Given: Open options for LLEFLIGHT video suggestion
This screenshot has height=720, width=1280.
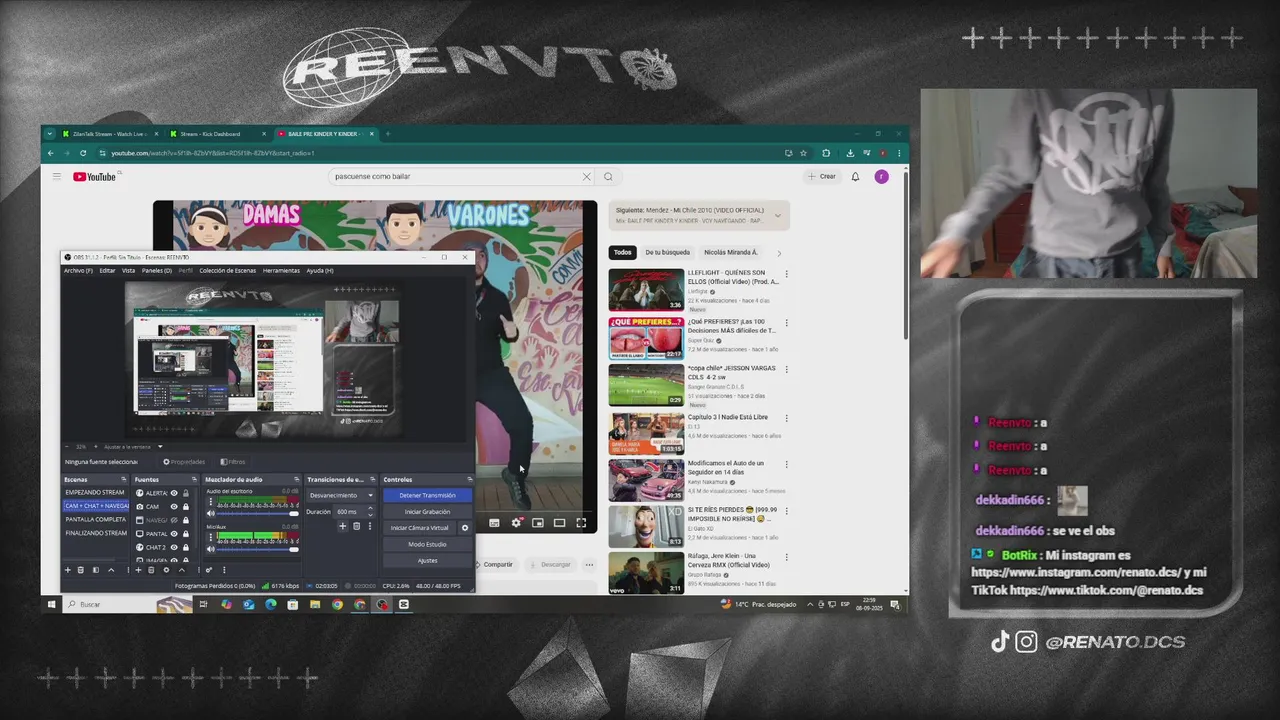Looking at the screenshot, I should click(x=786, y=274).
